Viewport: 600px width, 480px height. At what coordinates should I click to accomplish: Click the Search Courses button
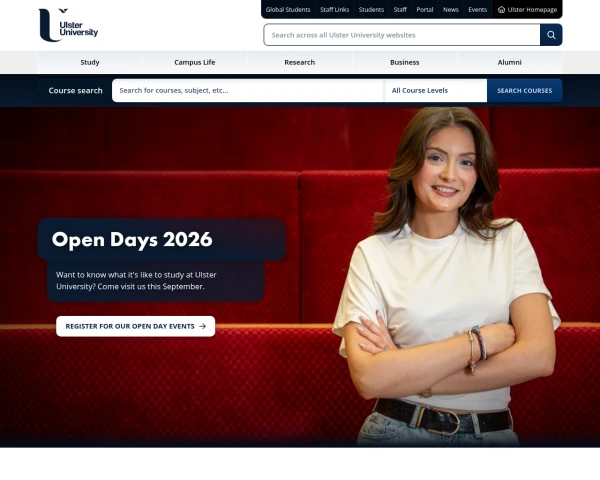(525, 91)
